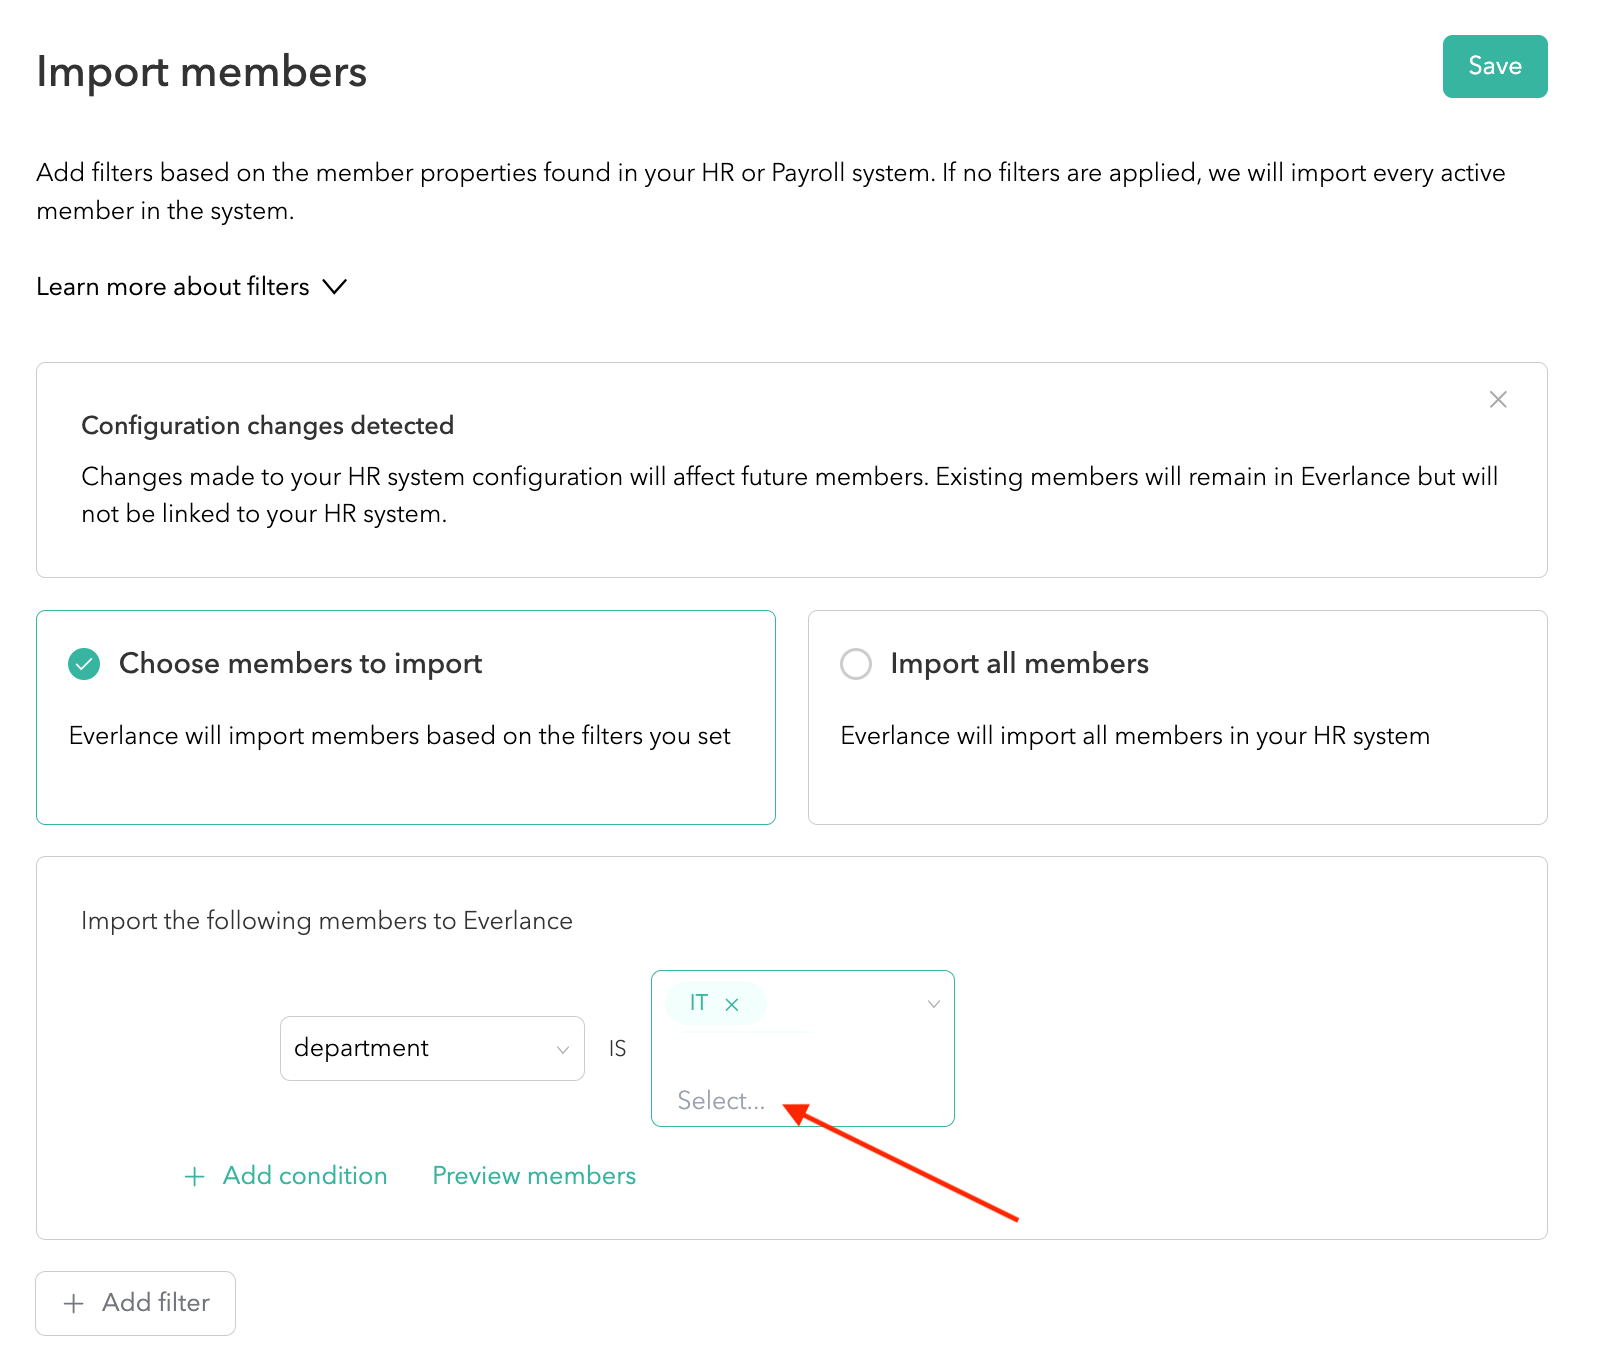The height and width of the screenshot is (1346, 1602).
Task: Click the Add condition link text
Action: tap(305, 1176)
